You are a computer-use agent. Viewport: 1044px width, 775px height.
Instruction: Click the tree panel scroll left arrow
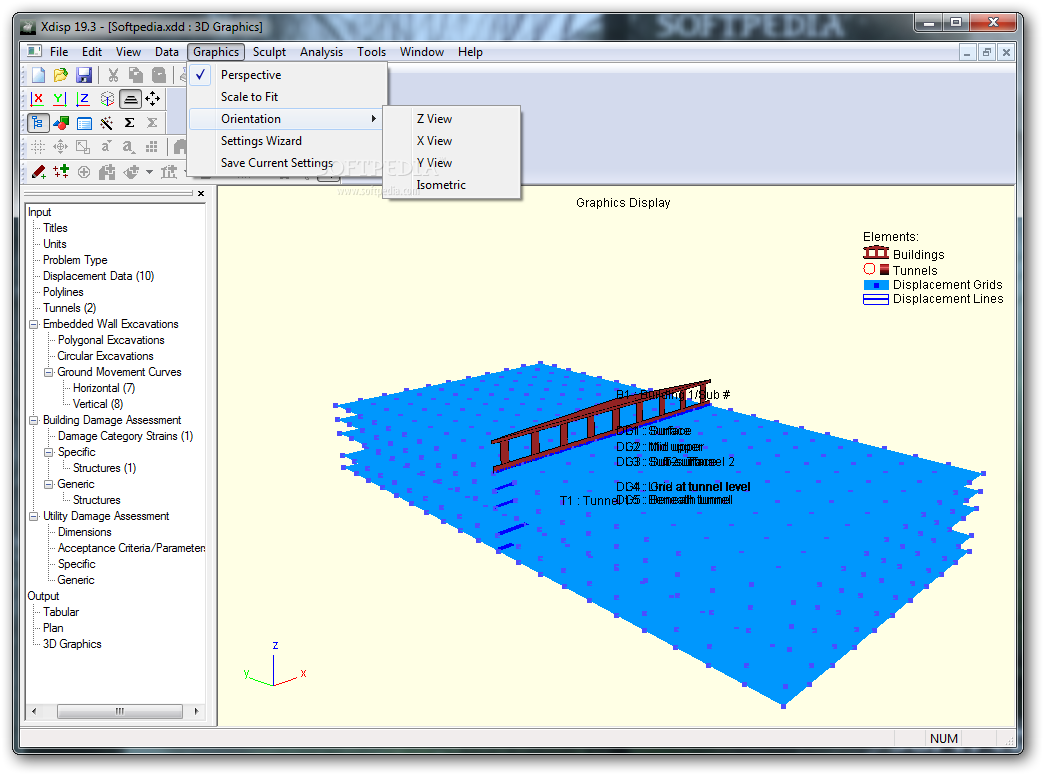[x=34, y=711]
